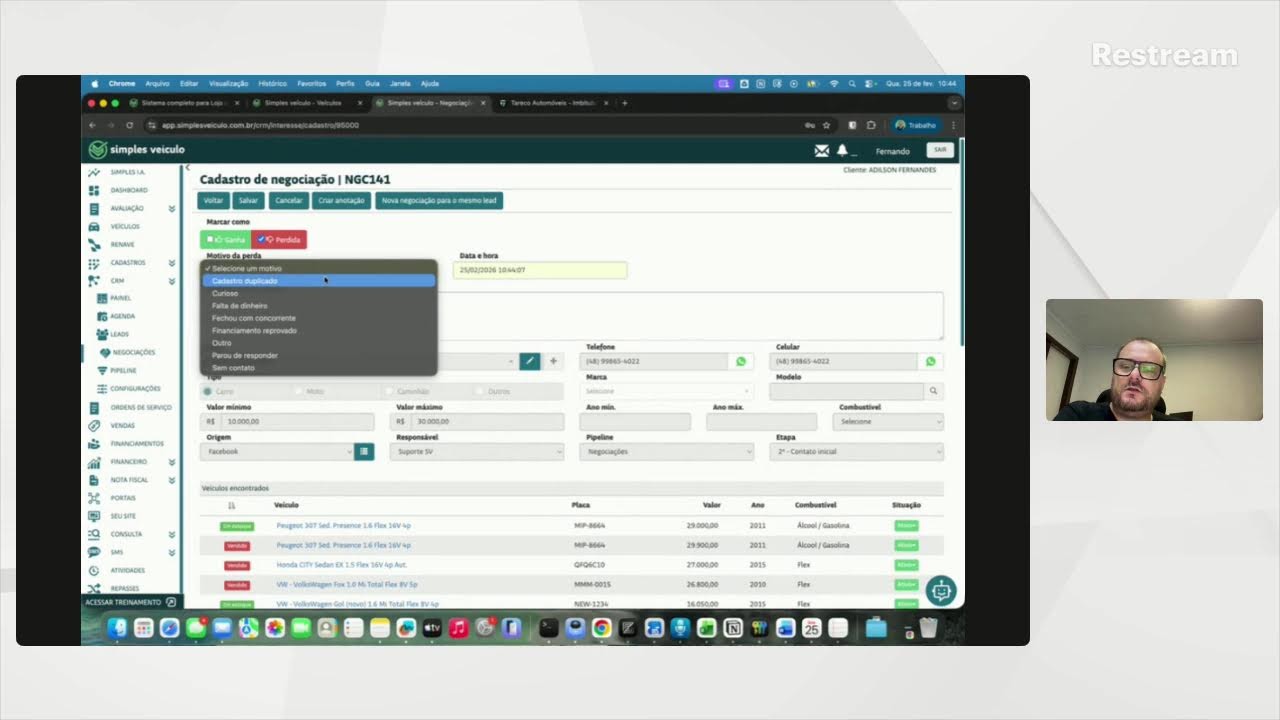
Task: Click the Criar anotação button
Action: (341, 201)
